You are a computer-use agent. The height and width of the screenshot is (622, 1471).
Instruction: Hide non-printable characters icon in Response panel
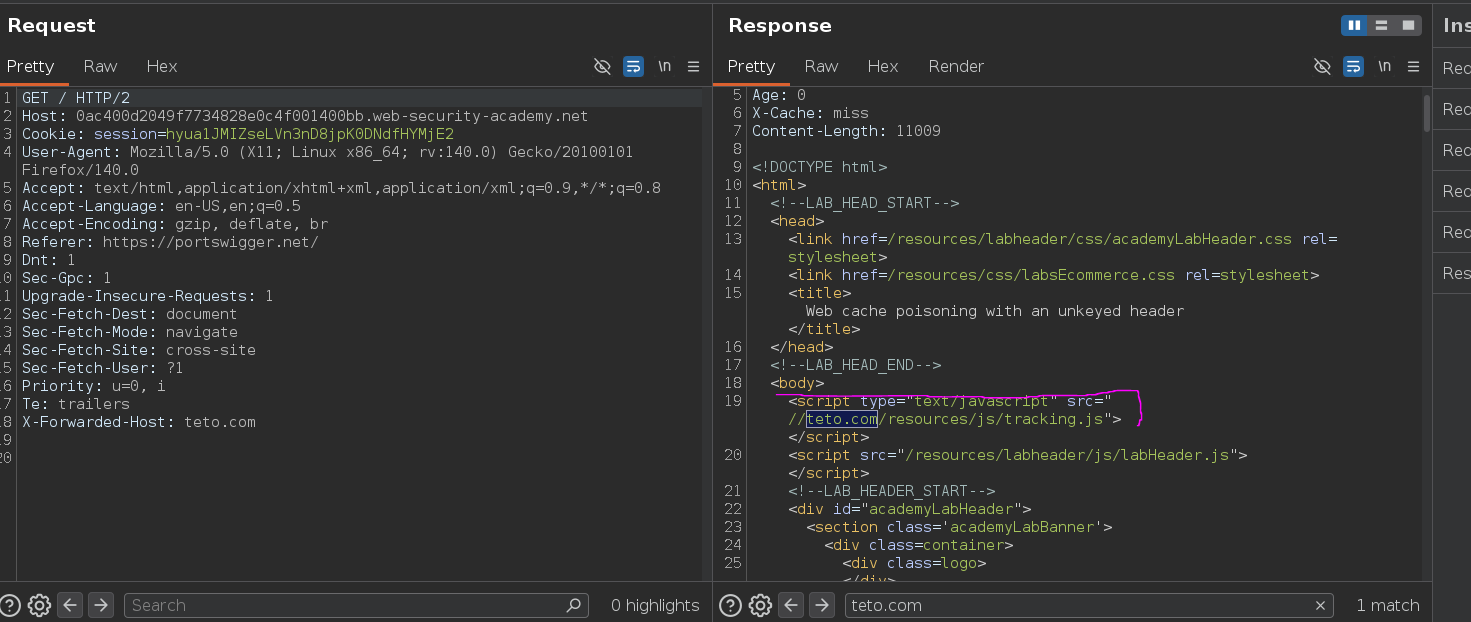pos(1322,66)
